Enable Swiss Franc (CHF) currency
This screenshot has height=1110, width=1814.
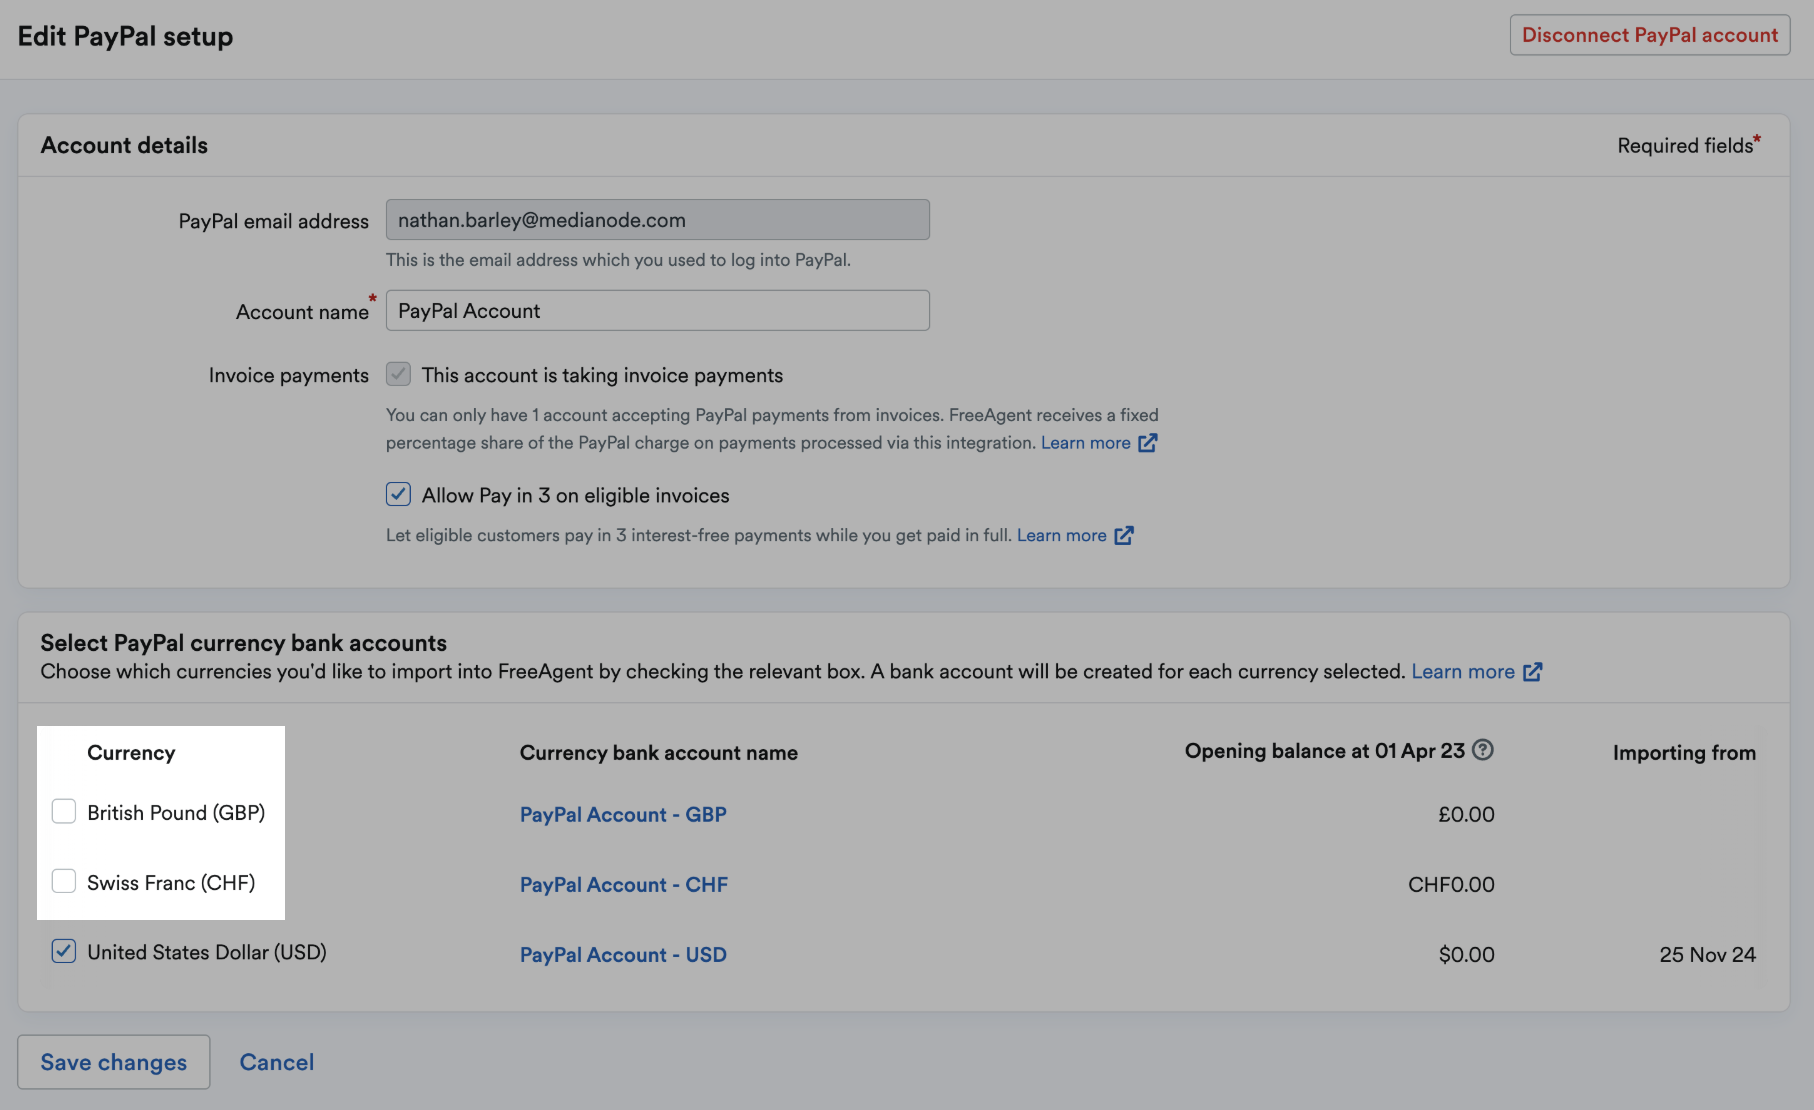coord(64,881)
